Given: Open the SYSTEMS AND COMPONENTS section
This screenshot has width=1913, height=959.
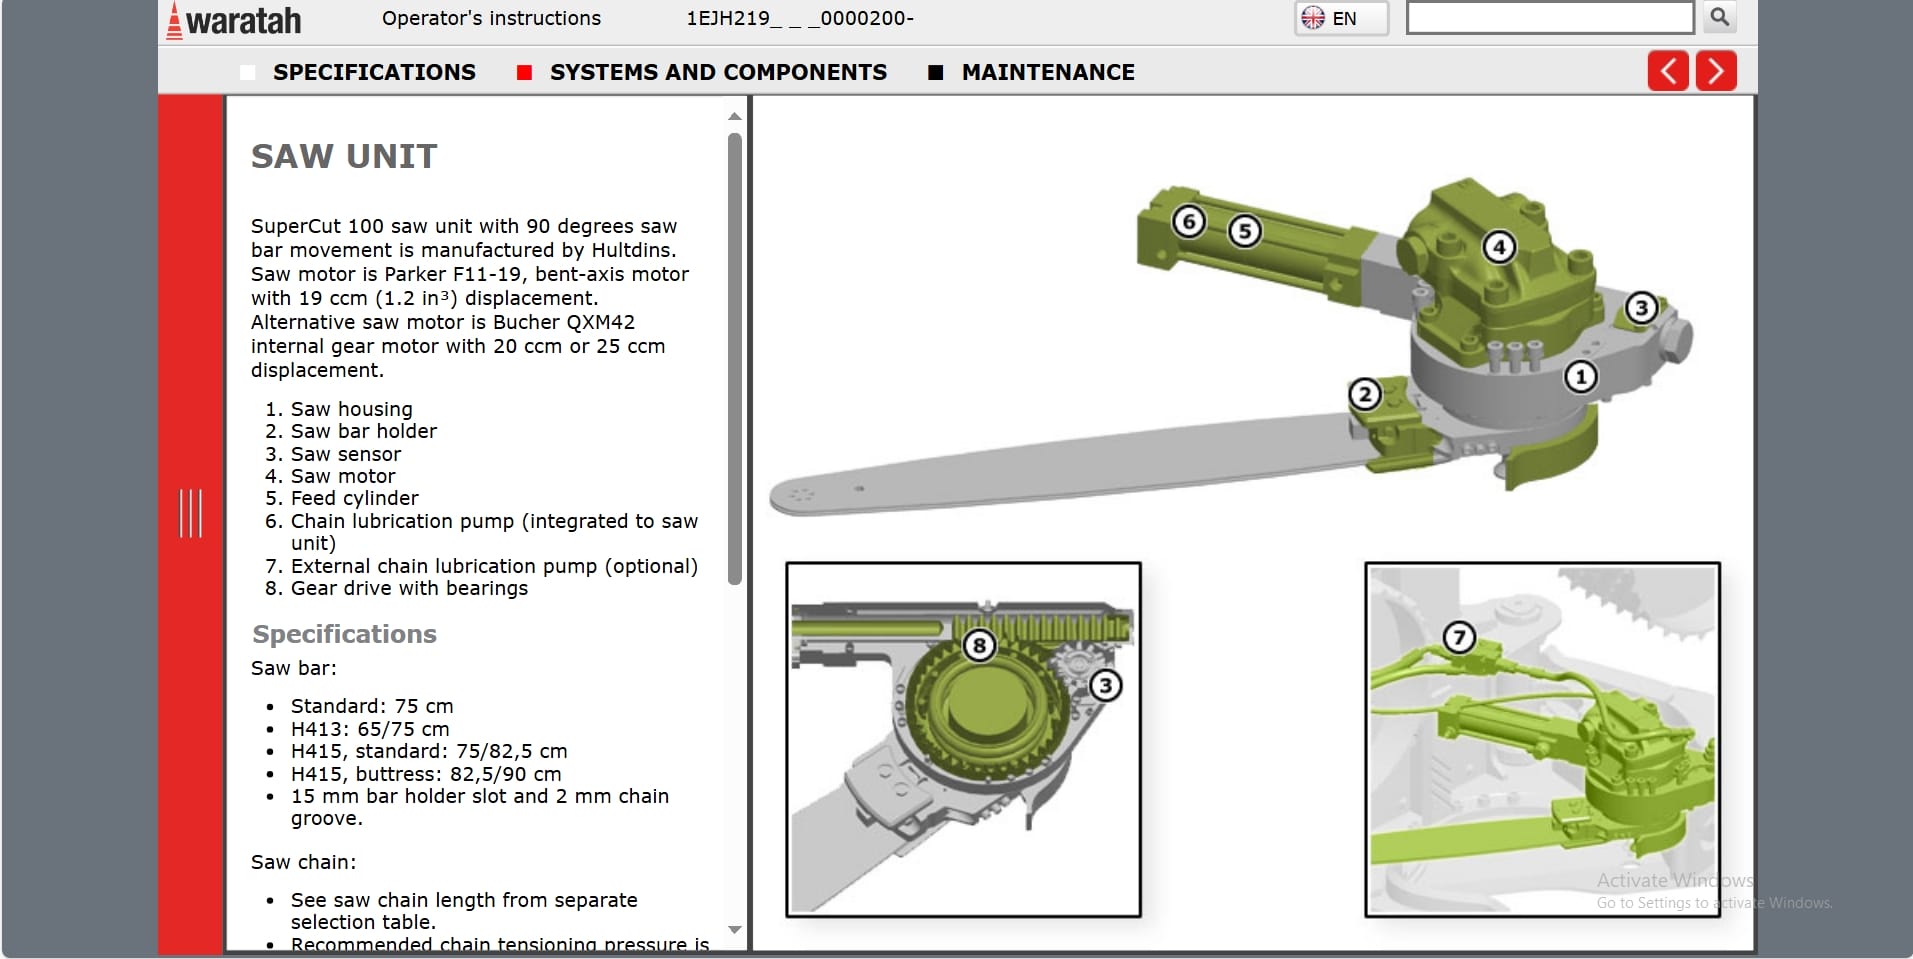Looking at the screenshot, I should click(x=718, y=72).
